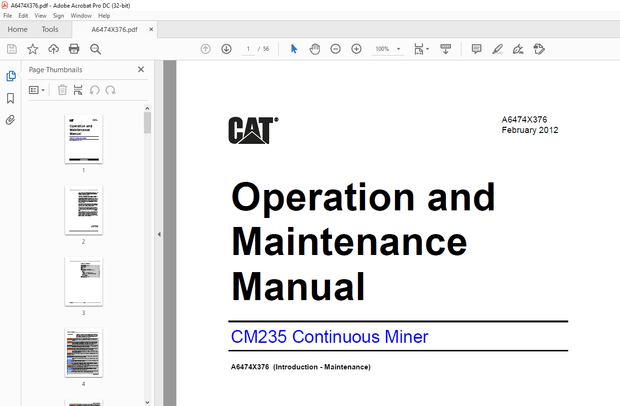Screen dimensions: 620x406
Task: Open the Sign menu
Action: point(59,16)
